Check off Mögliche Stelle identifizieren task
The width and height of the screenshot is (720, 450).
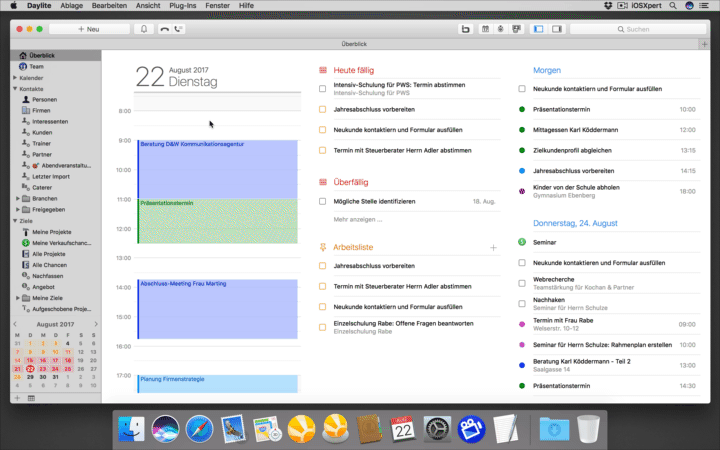[323, 201]
